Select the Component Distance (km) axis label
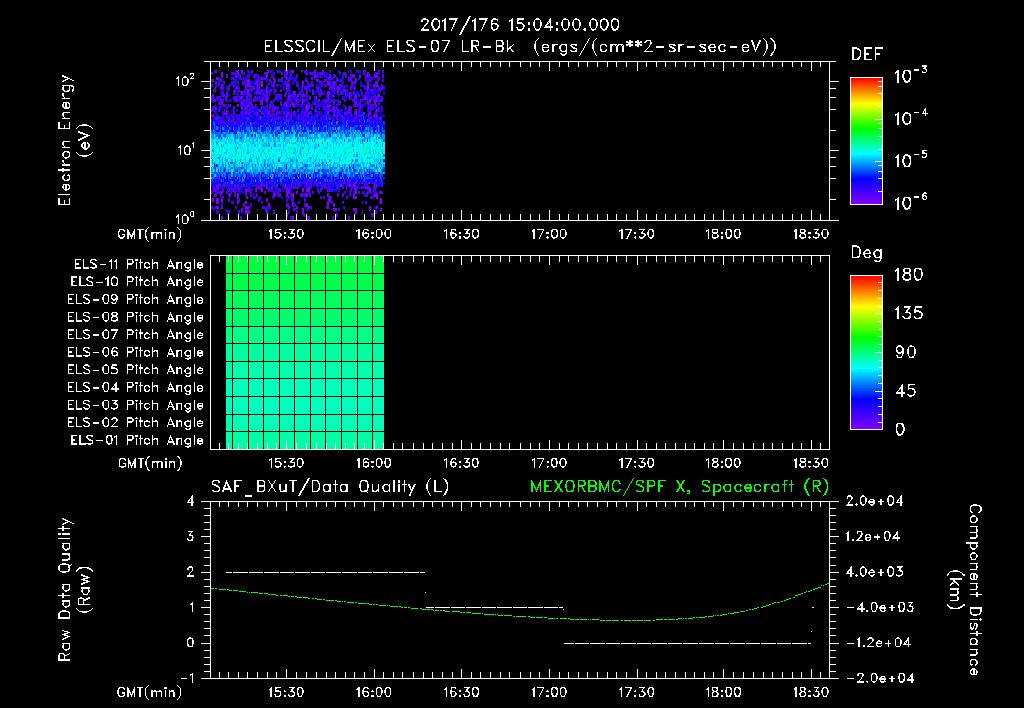The image size is (1024, 708). coord(966,590)
